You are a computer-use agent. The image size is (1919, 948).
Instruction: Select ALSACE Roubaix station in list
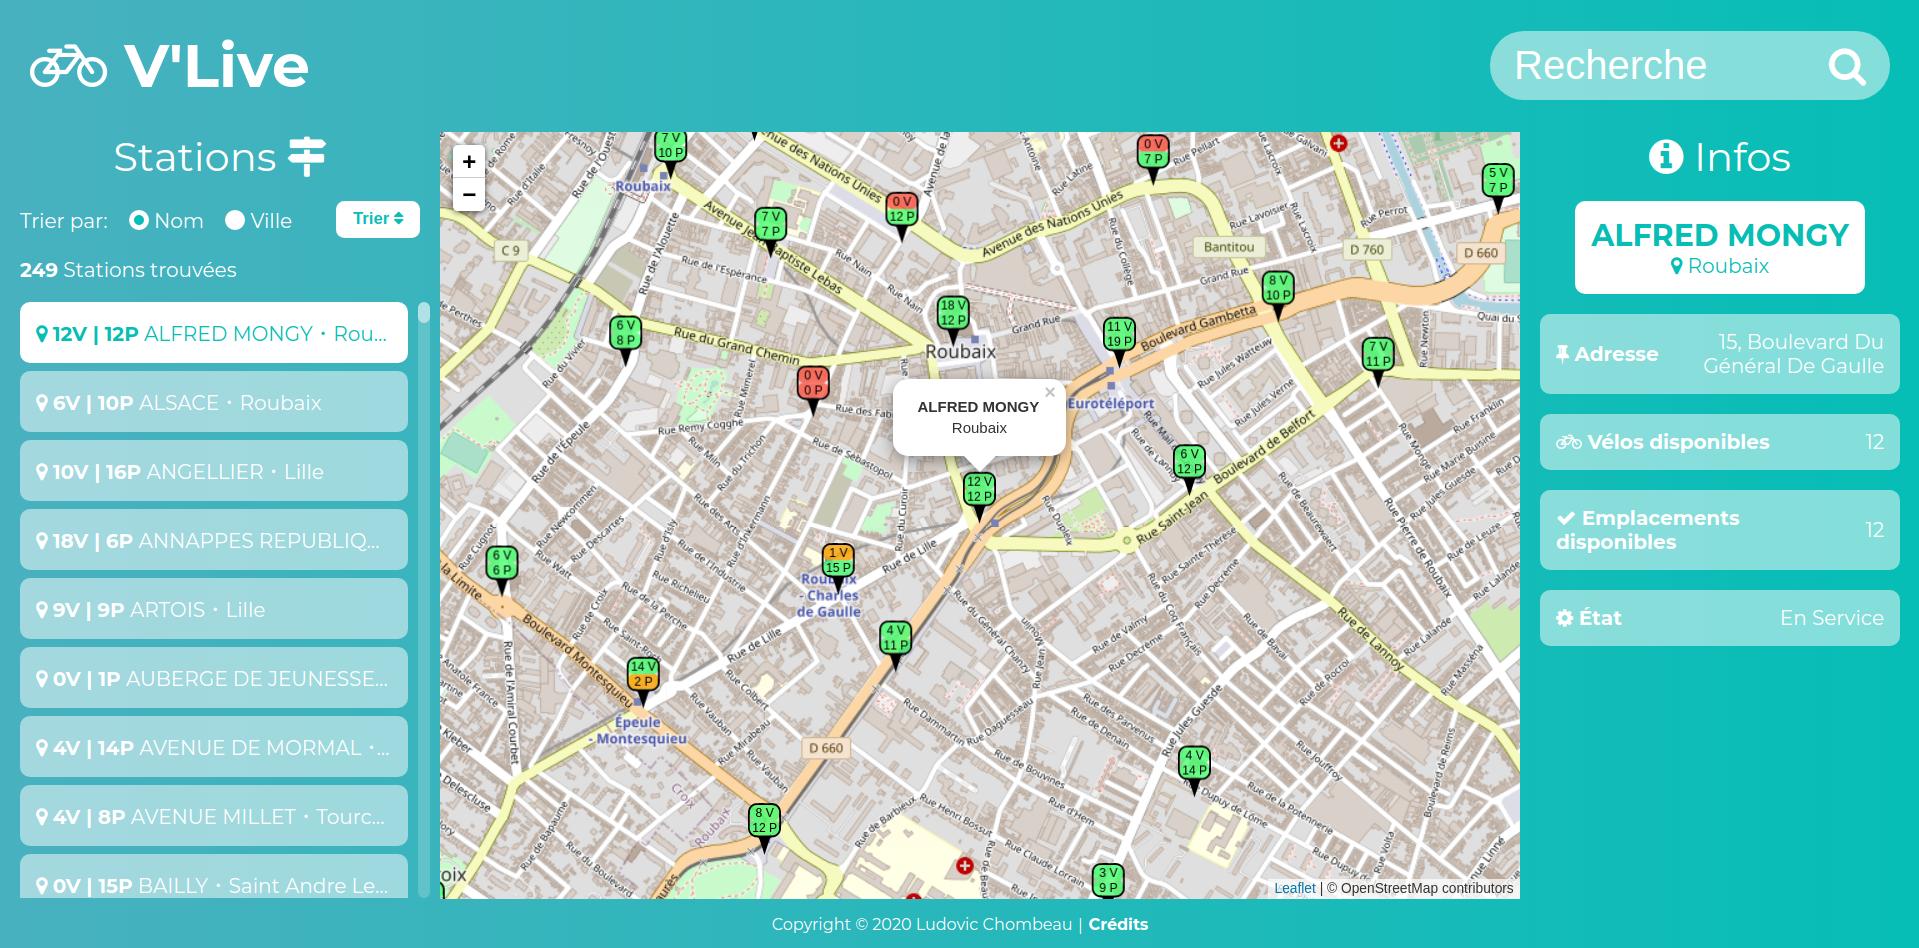click(214, 402)
